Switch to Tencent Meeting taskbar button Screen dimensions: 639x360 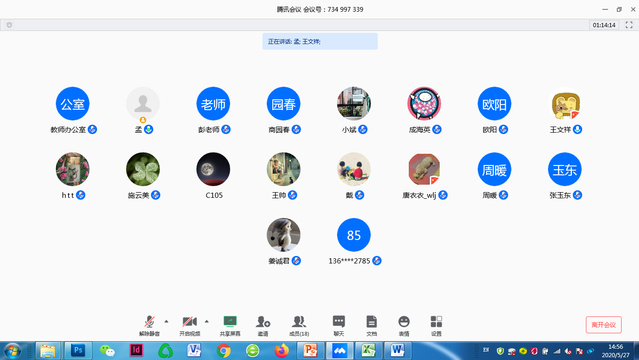(x=339, y=351)
